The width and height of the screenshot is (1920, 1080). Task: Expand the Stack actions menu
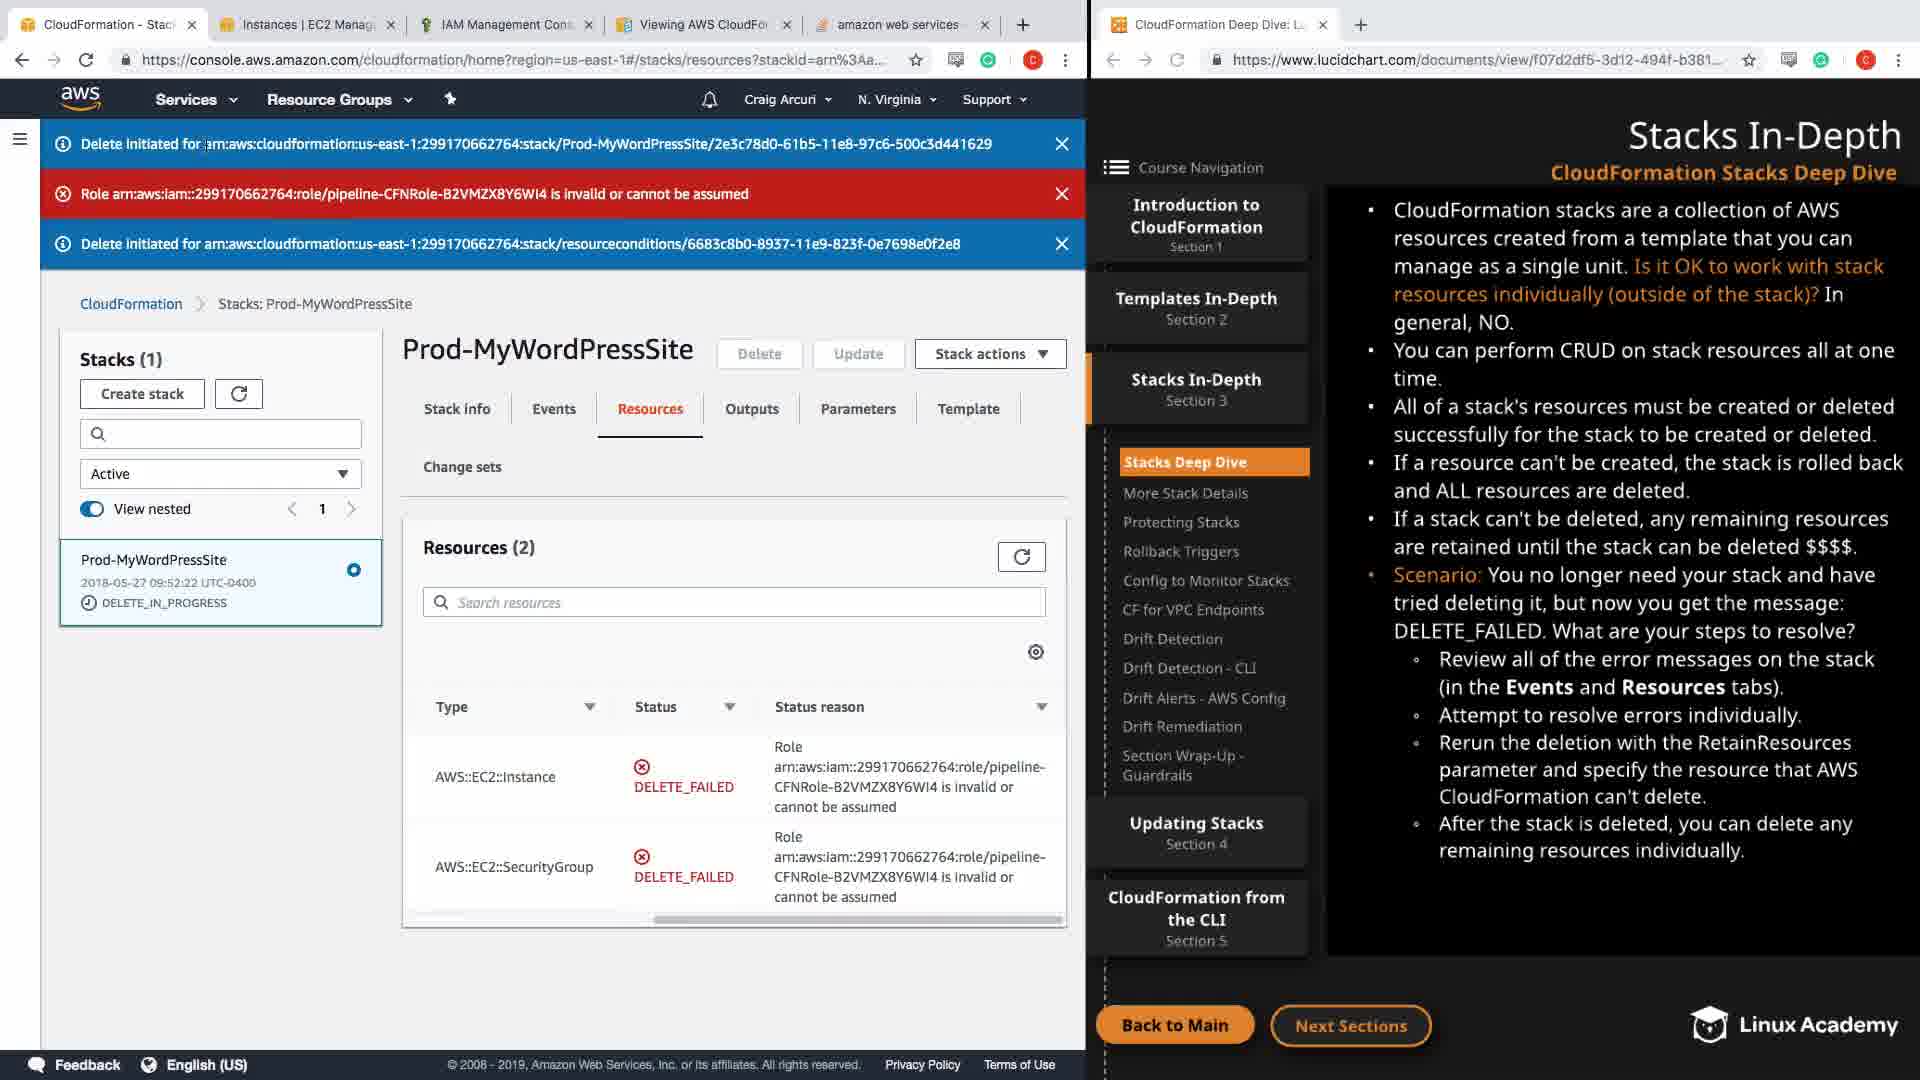(990, 354)
